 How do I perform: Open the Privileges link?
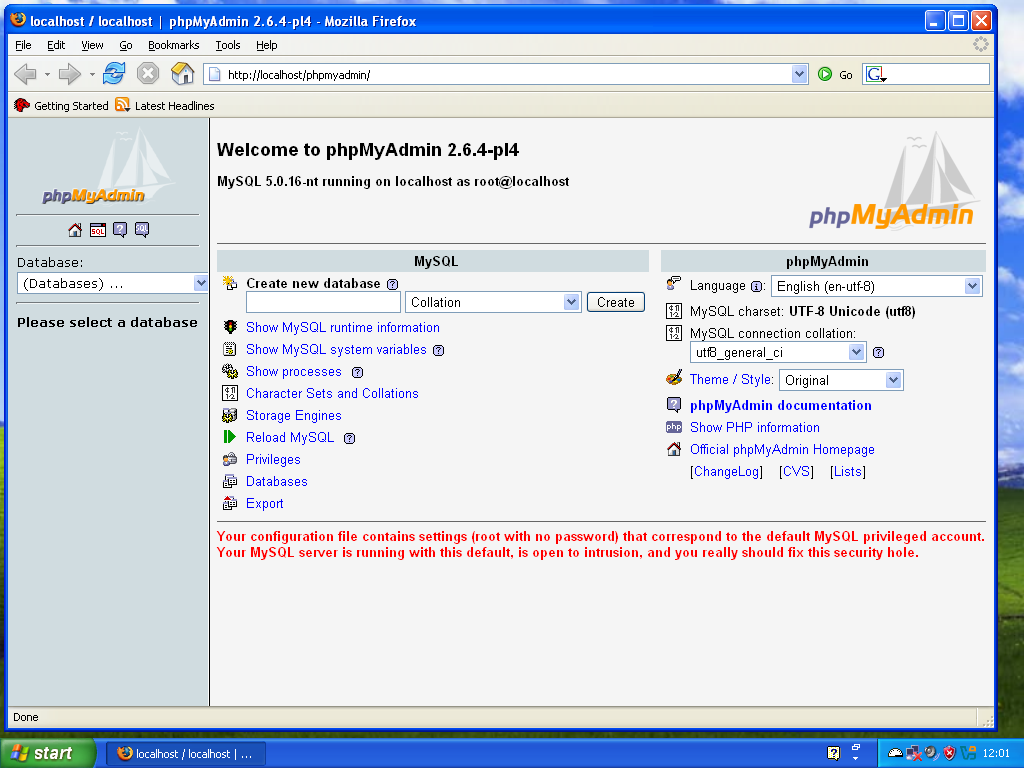273,459
